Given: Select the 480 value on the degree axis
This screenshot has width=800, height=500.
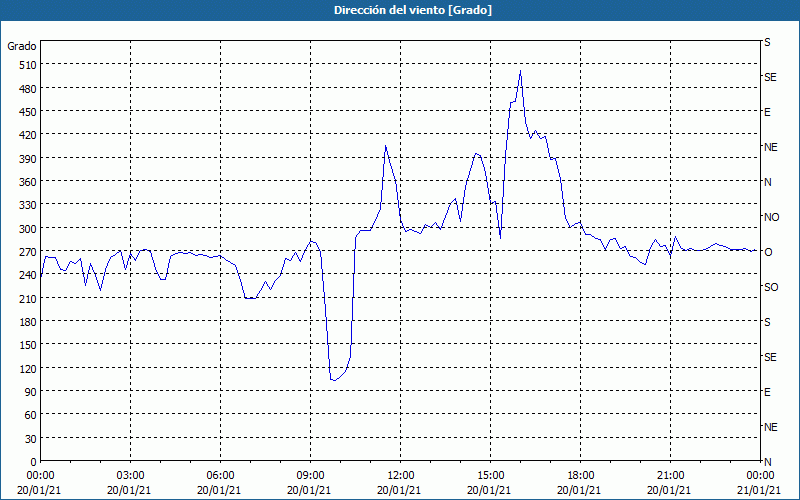Looking at the screenshot, I should (x=28, y=89).
